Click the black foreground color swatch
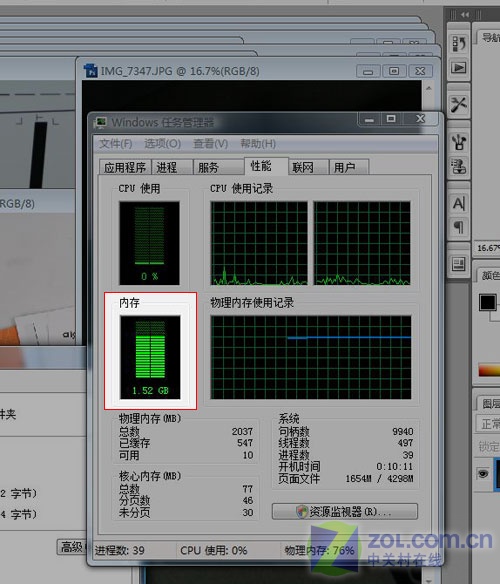500x584 pixels. tap(488, 302)
